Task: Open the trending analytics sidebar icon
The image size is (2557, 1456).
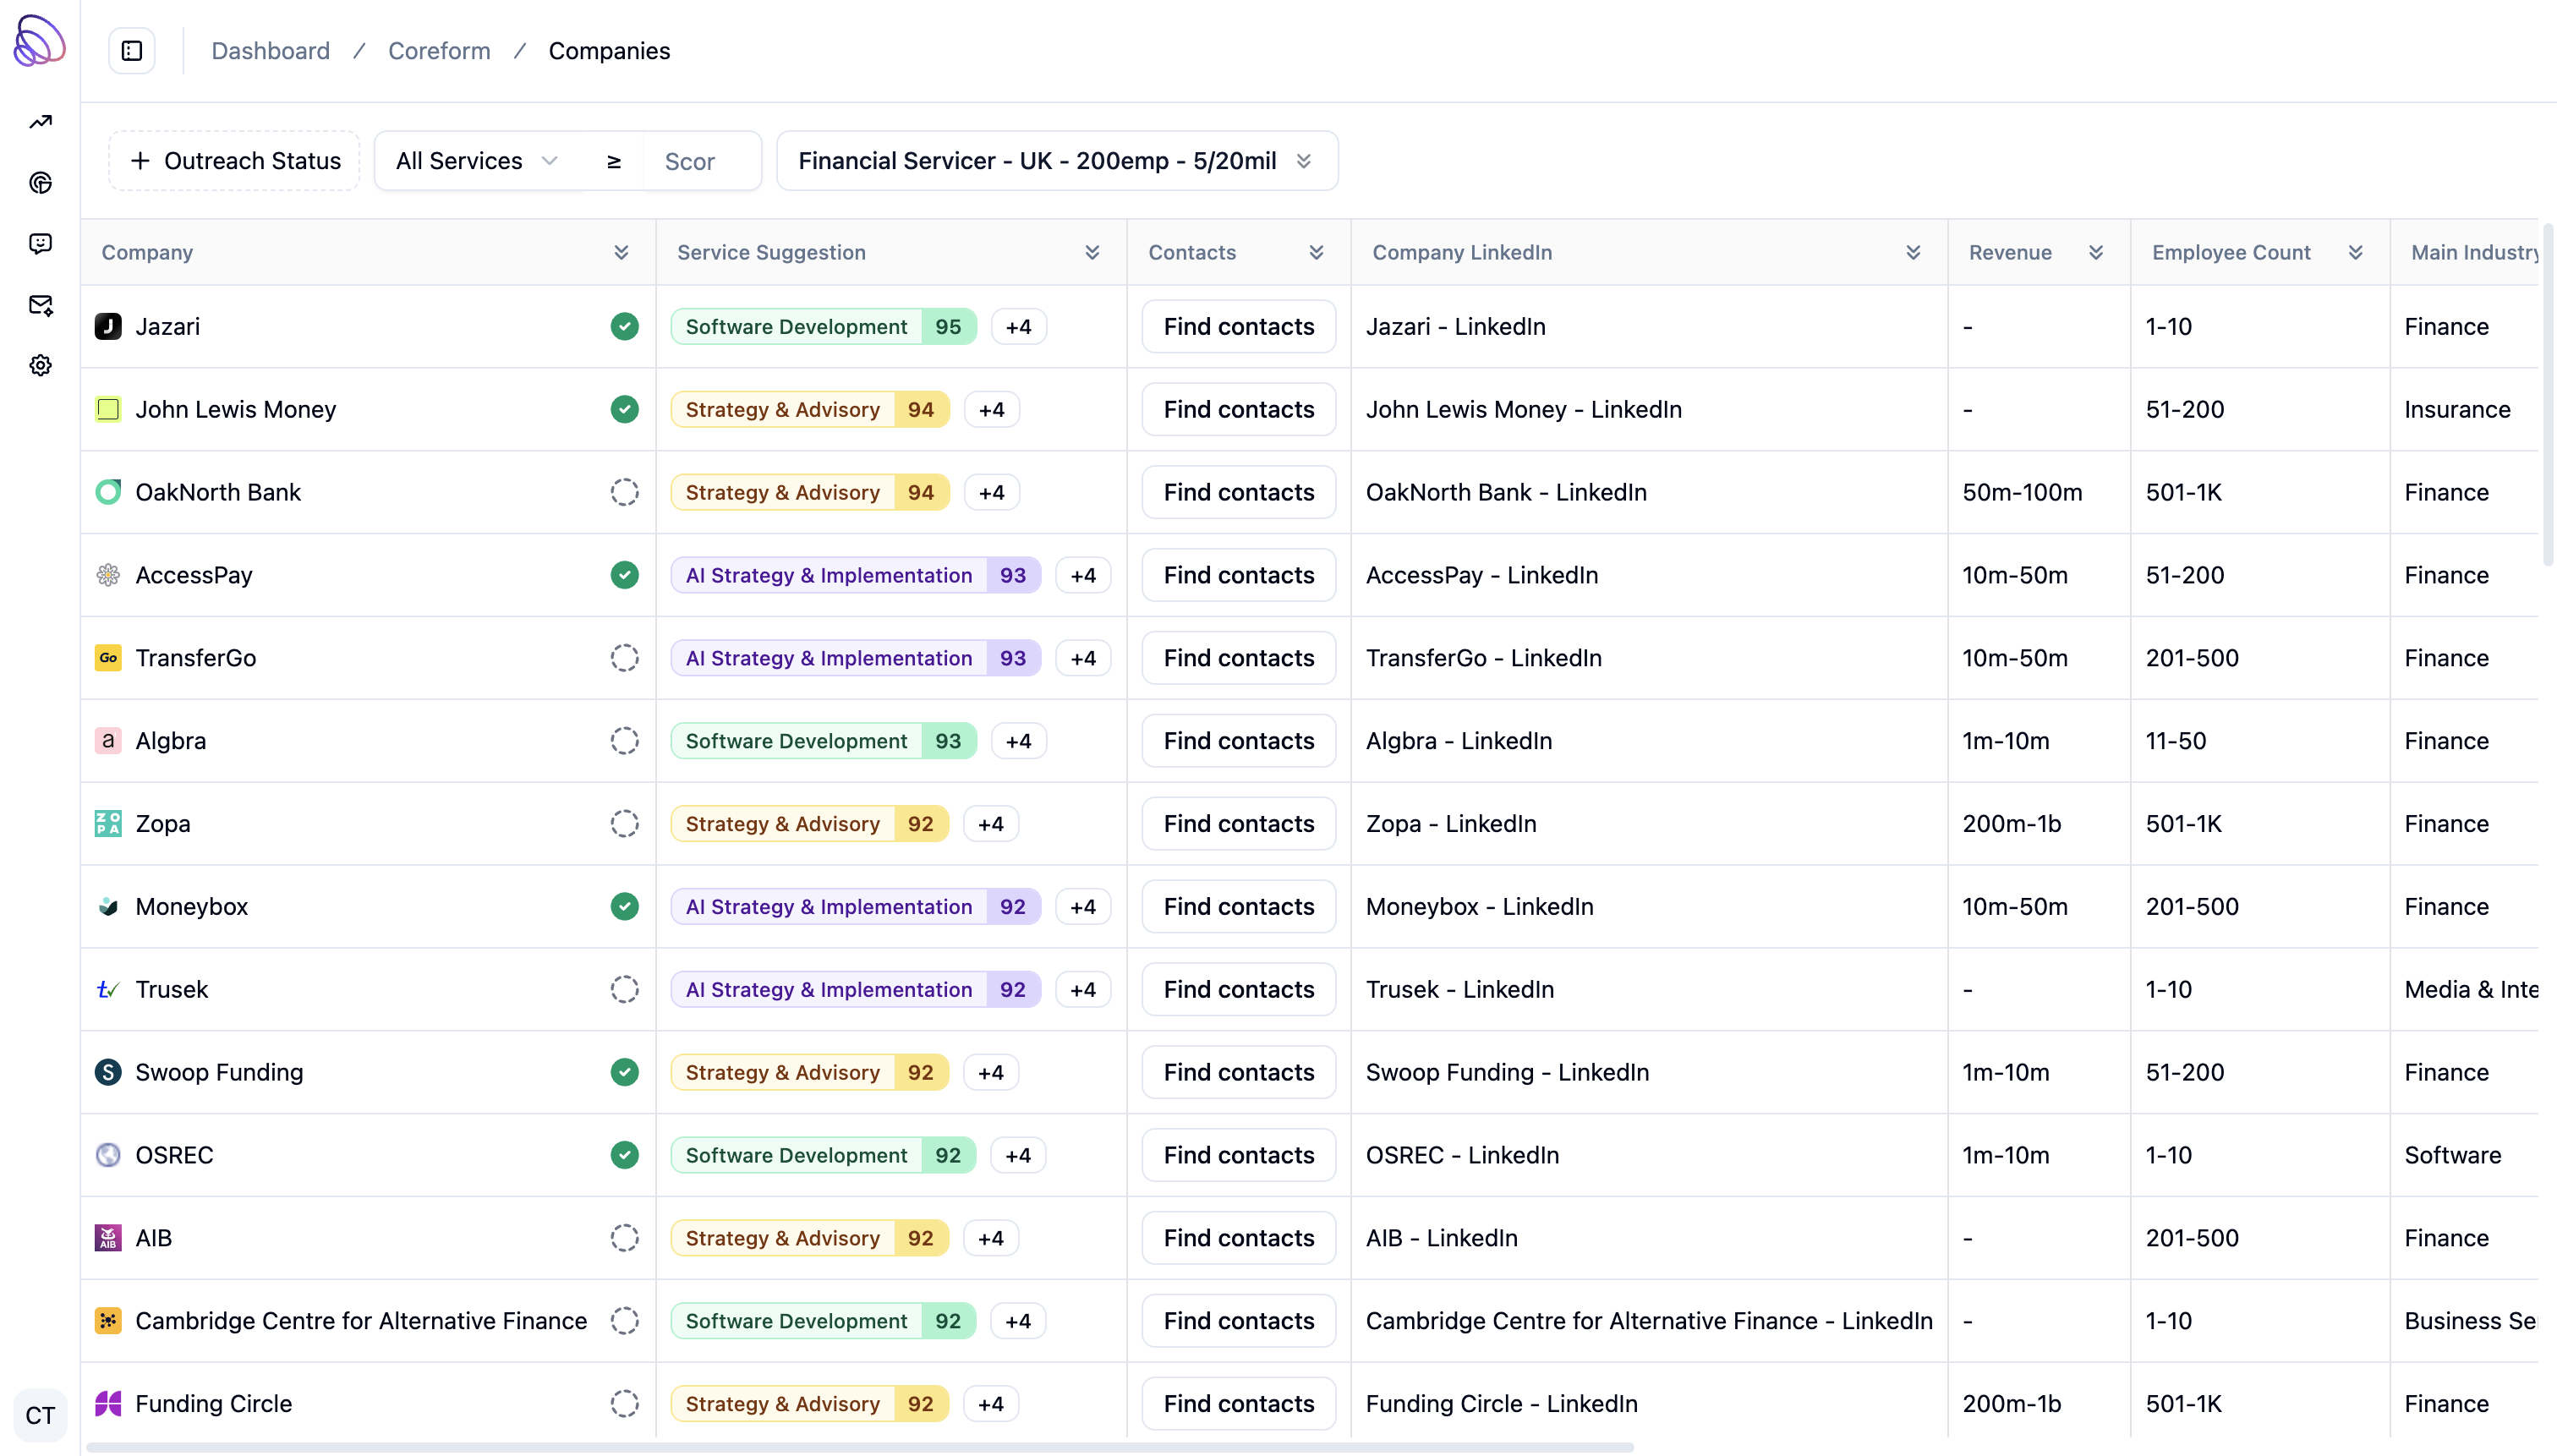Action: point(40,122)
